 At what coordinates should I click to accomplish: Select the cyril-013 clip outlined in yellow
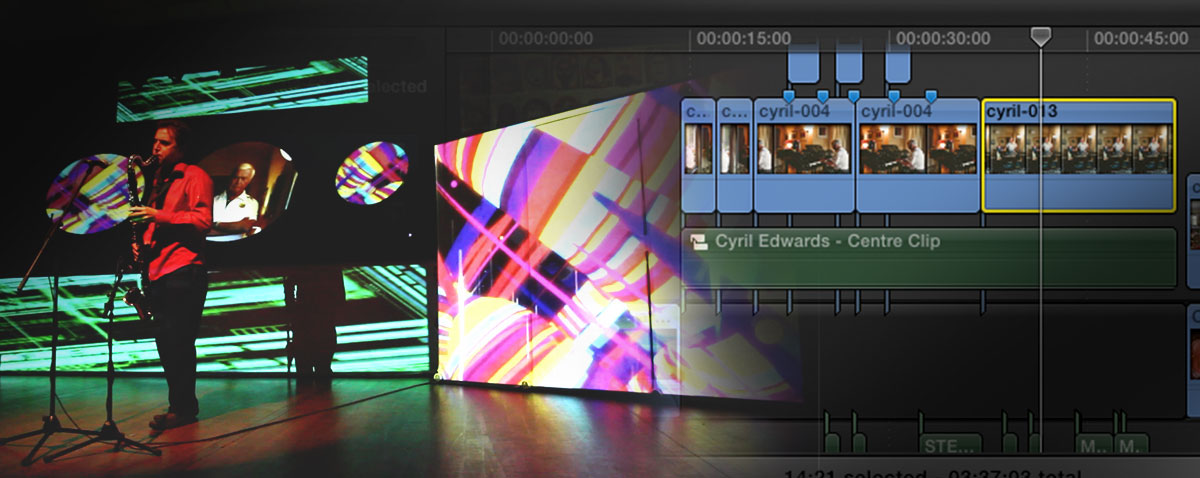pos(1078,155)
